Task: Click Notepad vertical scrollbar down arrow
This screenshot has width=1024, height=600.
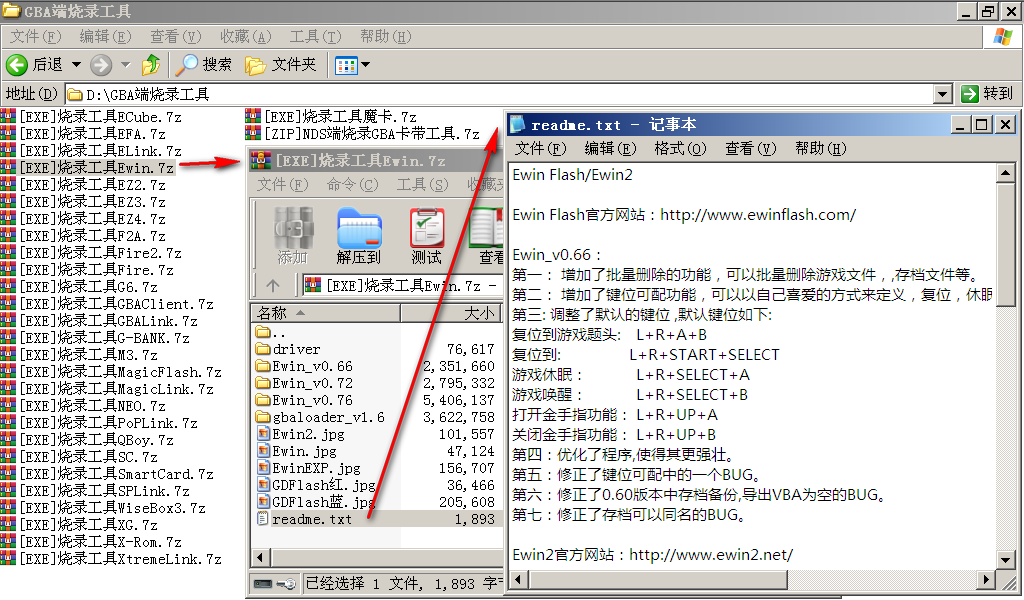Action: click(1007, 581)
